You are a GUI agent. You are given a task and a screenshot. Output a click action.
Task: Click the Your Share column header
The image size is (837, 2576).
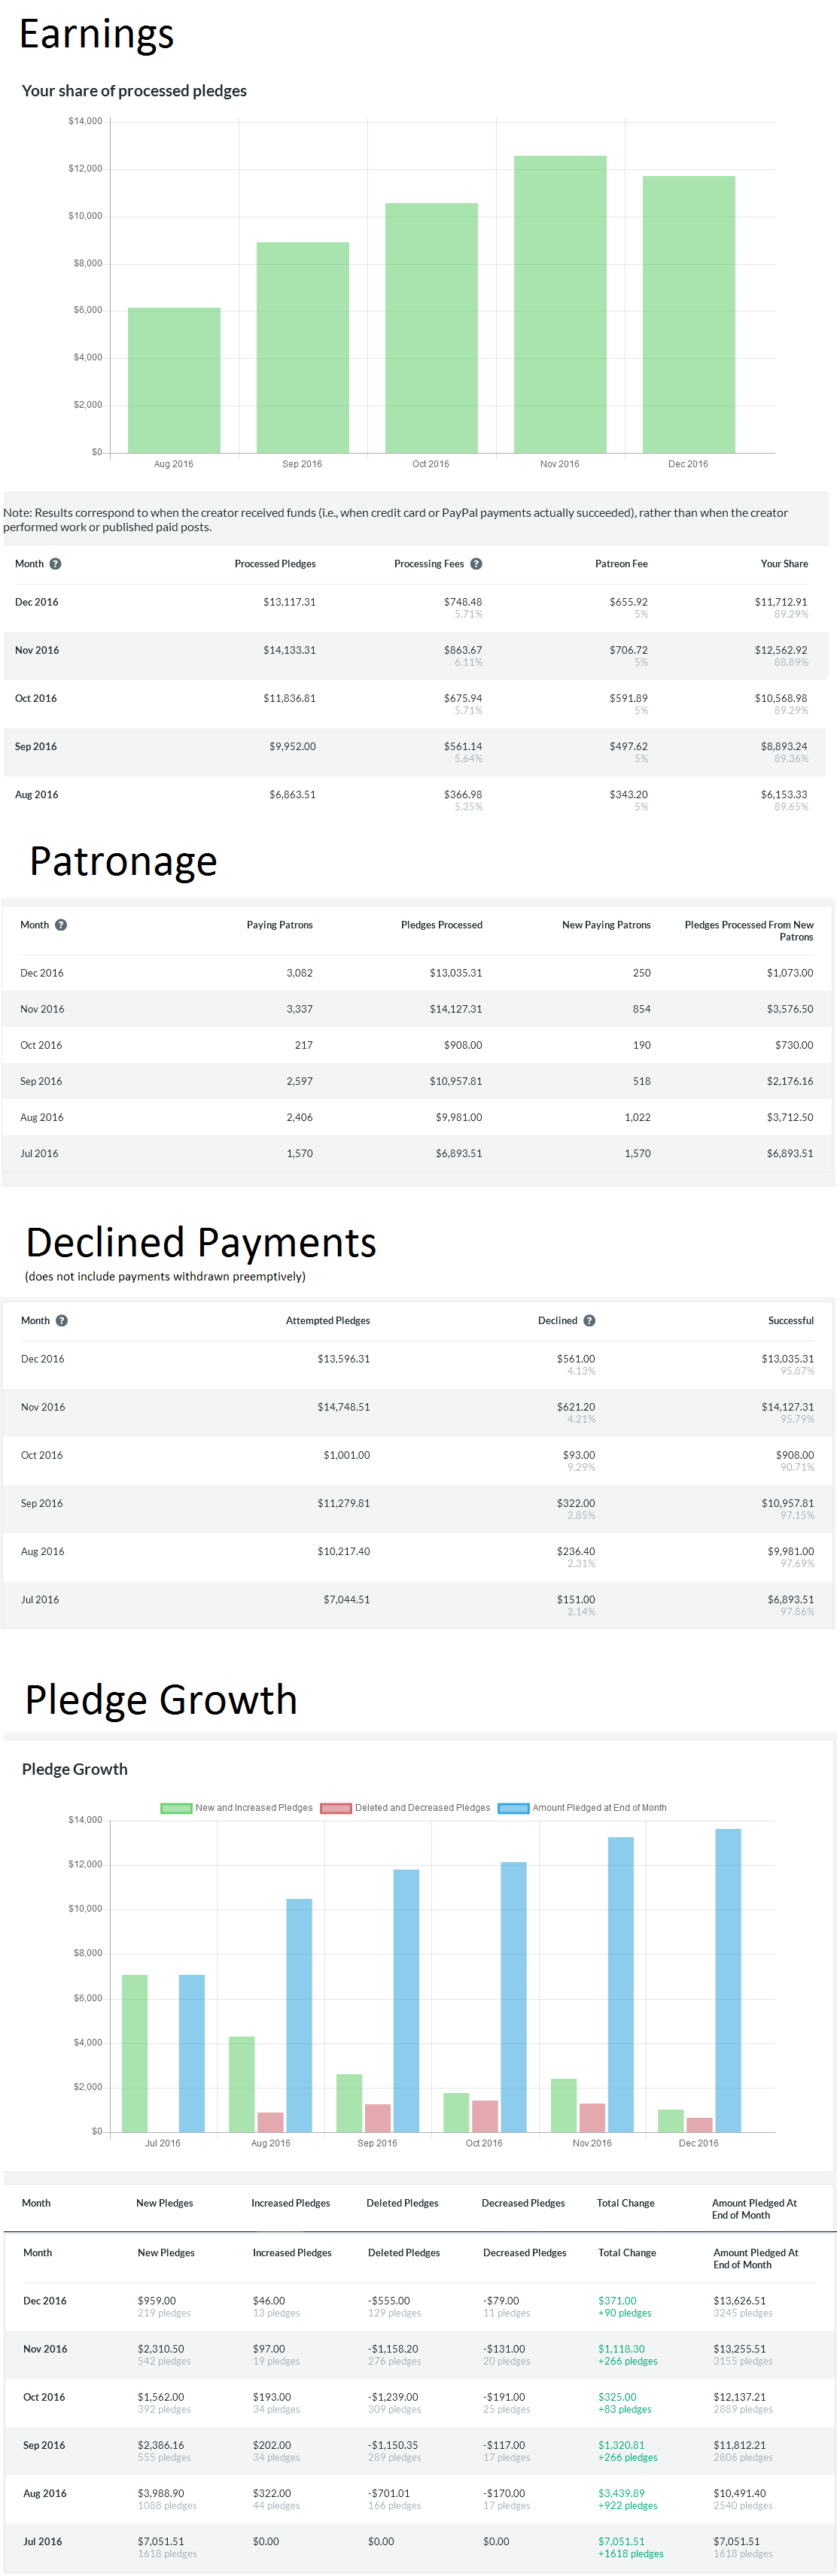(784, 564)
